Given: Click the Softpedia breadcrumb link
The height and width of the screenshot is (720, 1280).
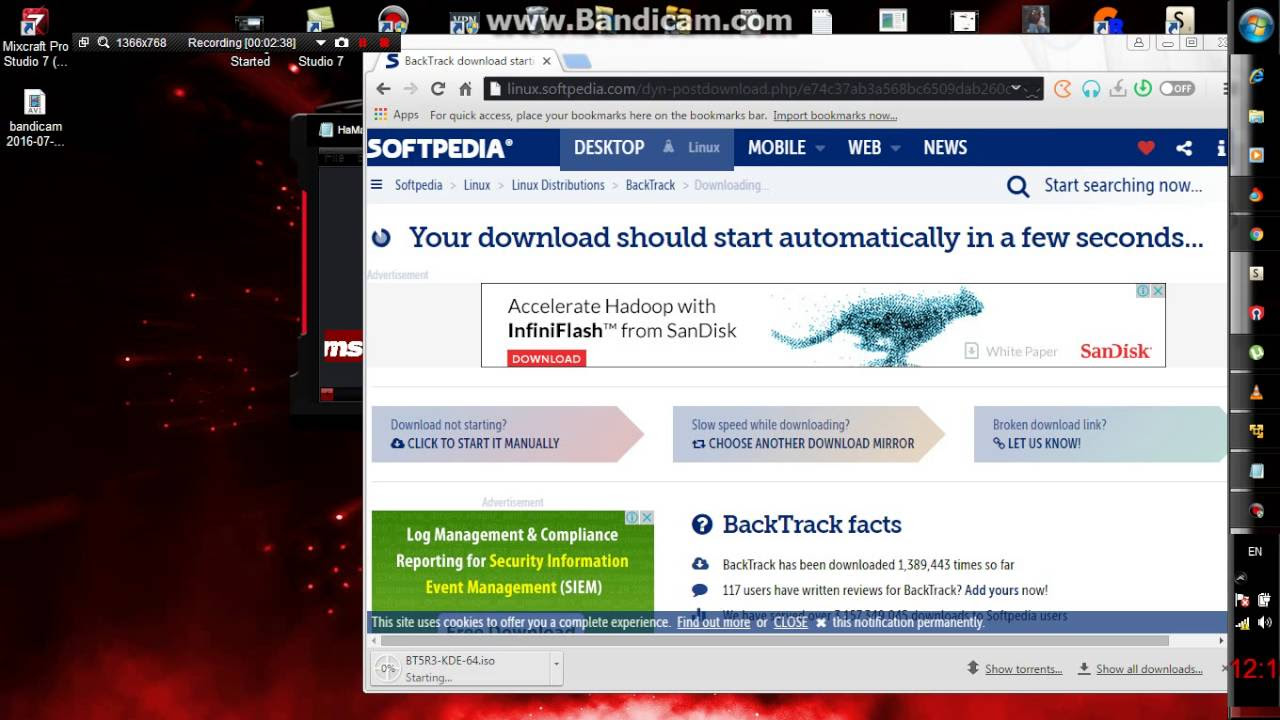Looking at the screenshot, I should coord(418,185).
